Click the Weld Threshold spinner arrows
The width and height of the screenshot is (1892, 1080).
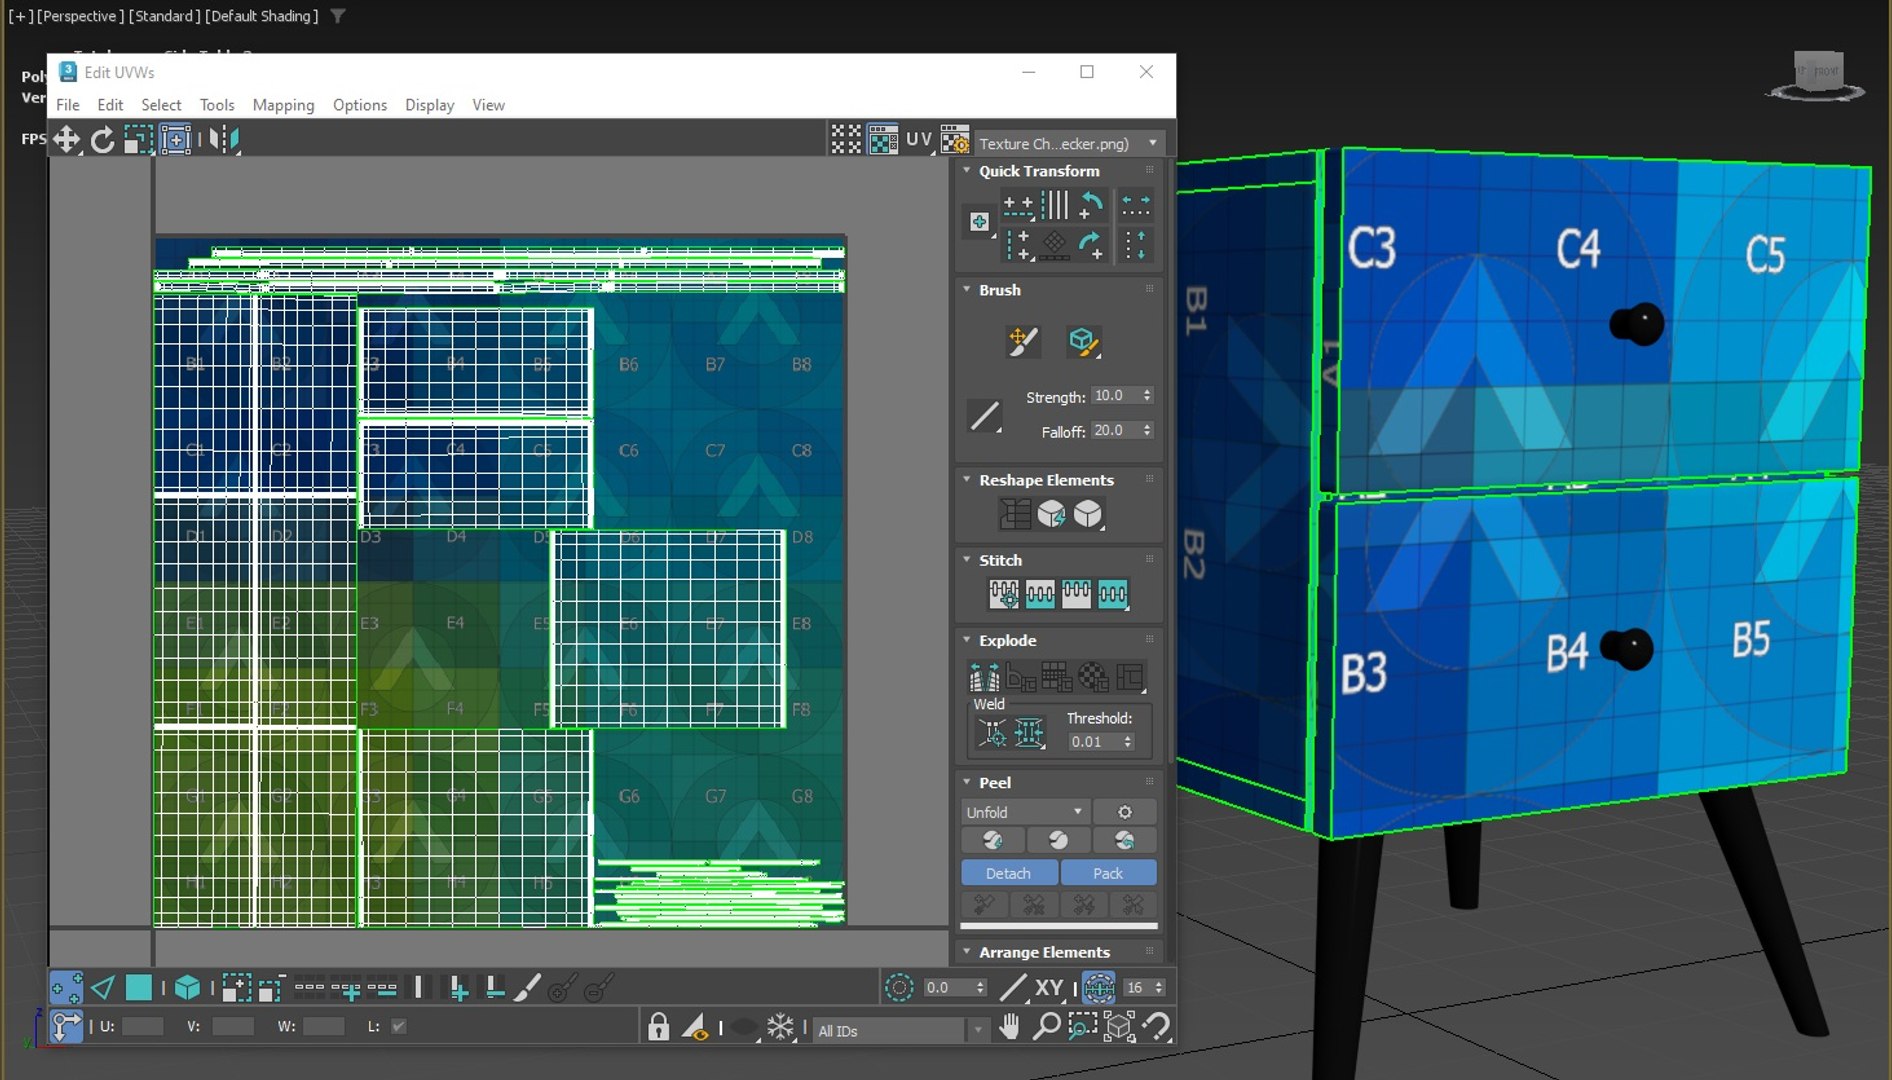coord(1128,742)
